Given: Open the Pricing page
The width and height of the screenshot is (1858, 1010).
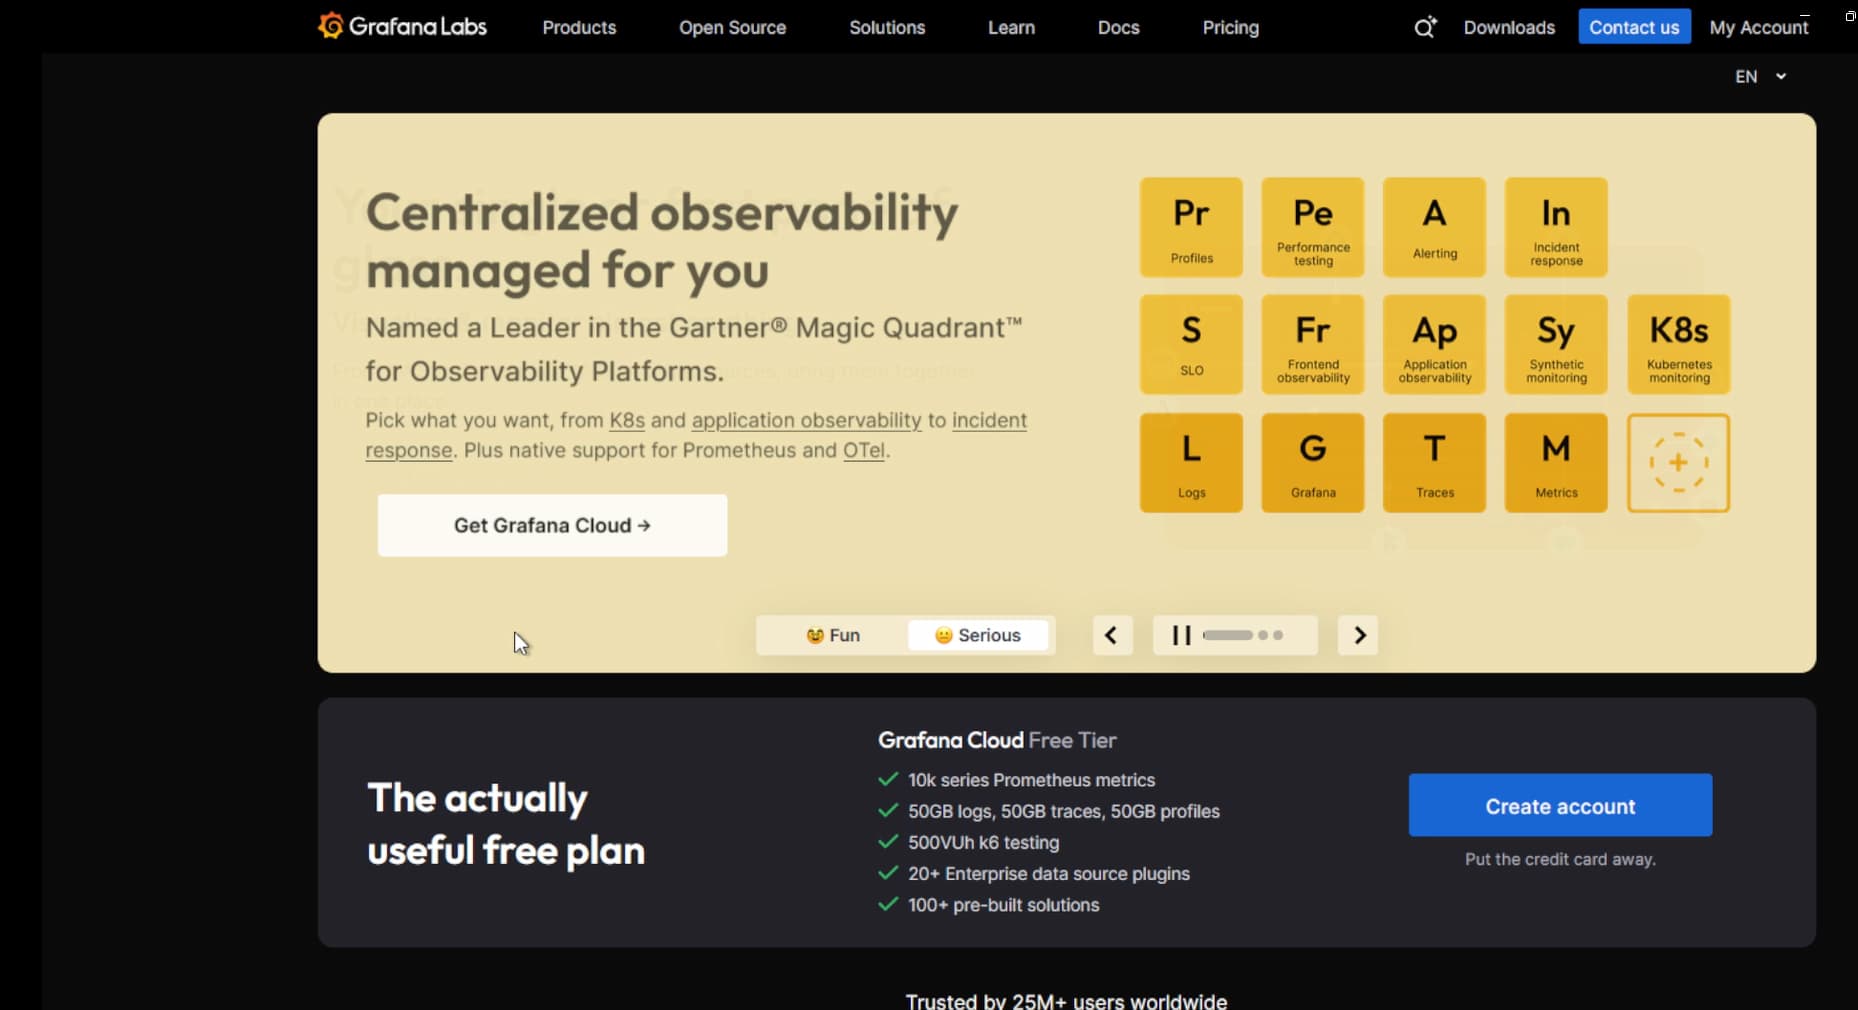Looking at the screenshot, I should tap(1230, 27).
